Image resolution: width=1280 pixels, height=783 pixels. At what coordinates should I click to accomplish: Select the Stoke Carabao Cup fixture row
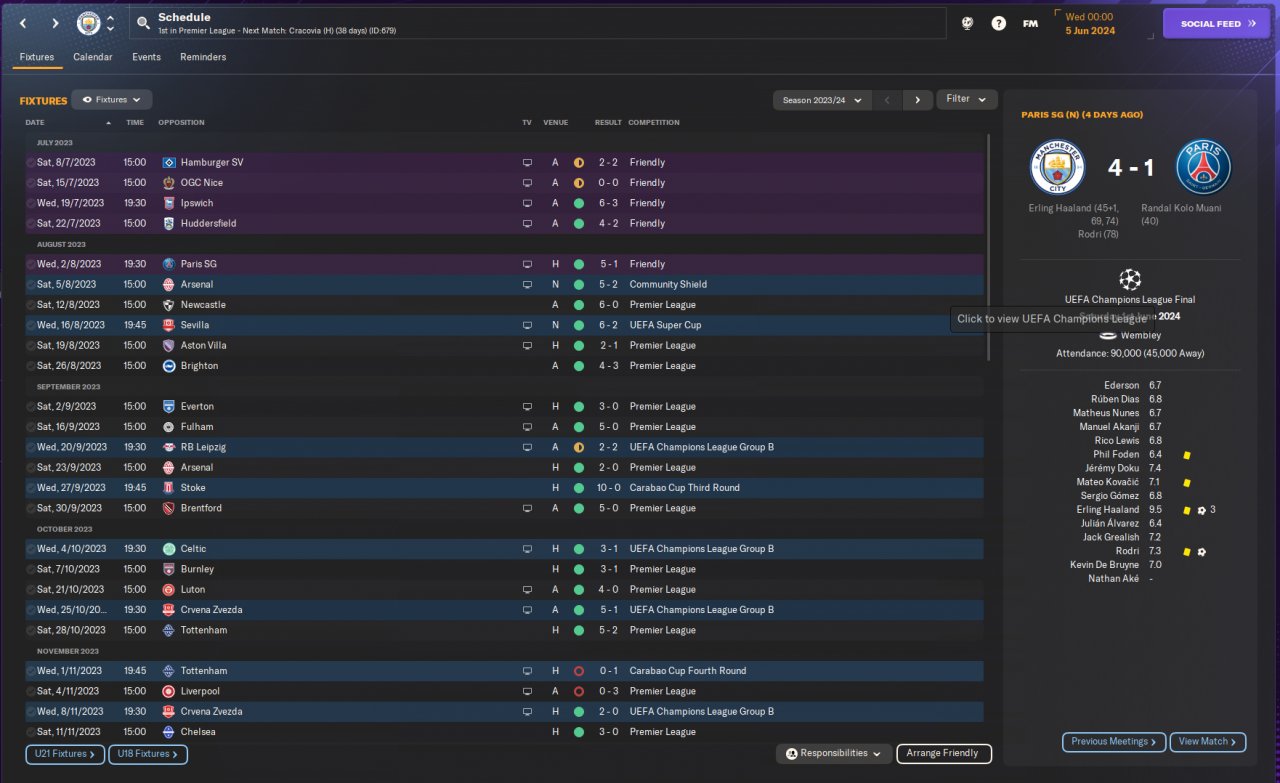coord(504,488)
